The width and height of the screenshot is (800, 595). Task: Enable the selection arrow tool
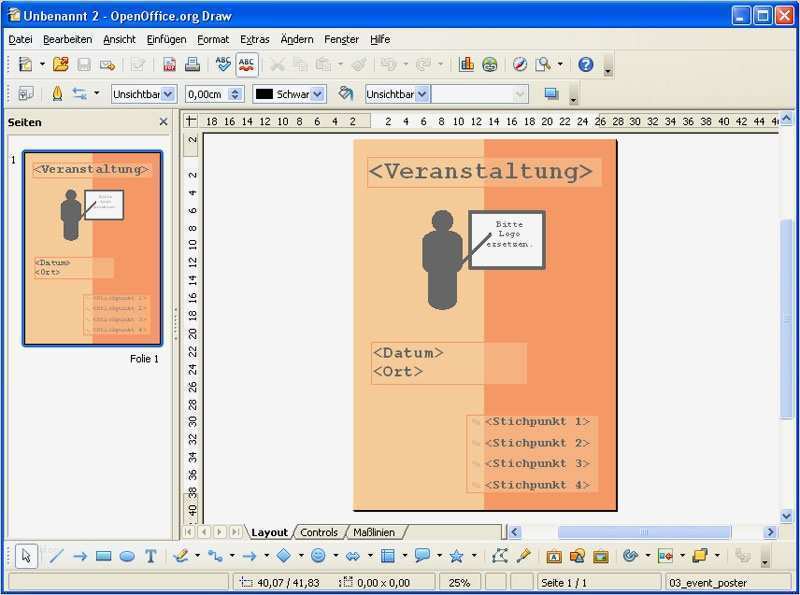(x=24, y=557)
